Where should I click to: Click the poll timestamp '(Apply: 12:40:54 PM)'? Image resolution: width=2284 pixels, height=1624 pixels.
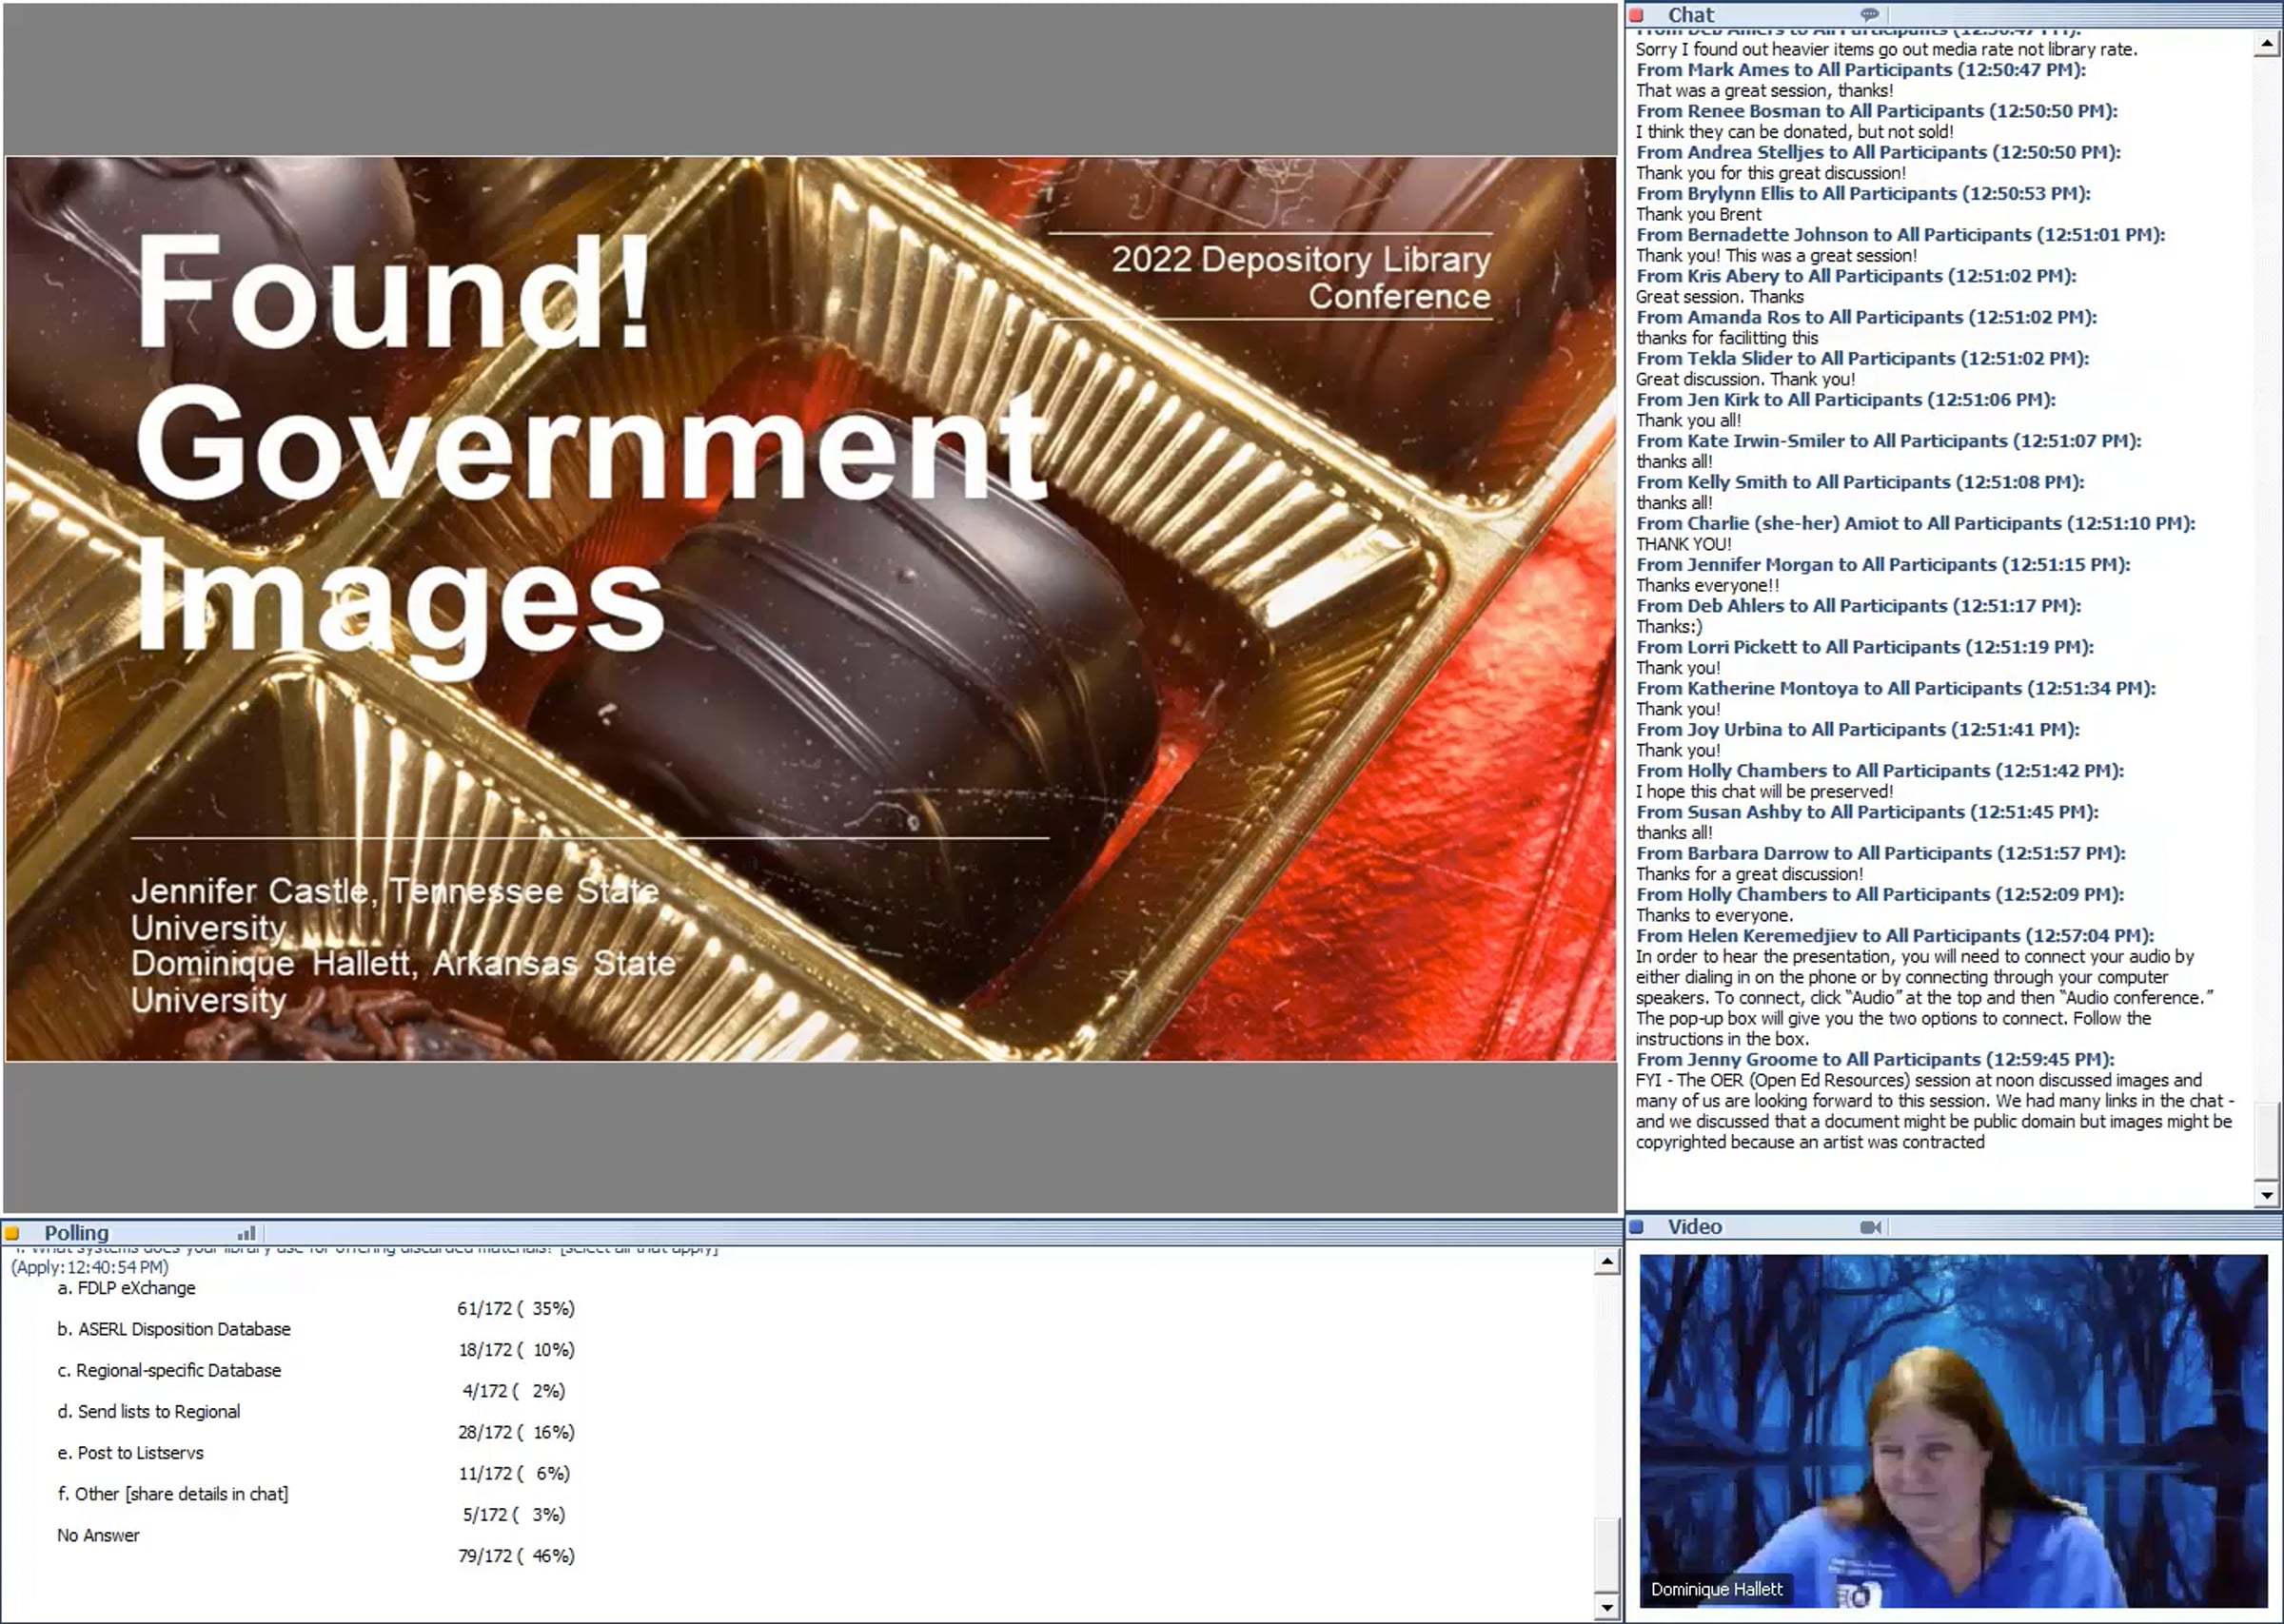(x=90, y=1267)
